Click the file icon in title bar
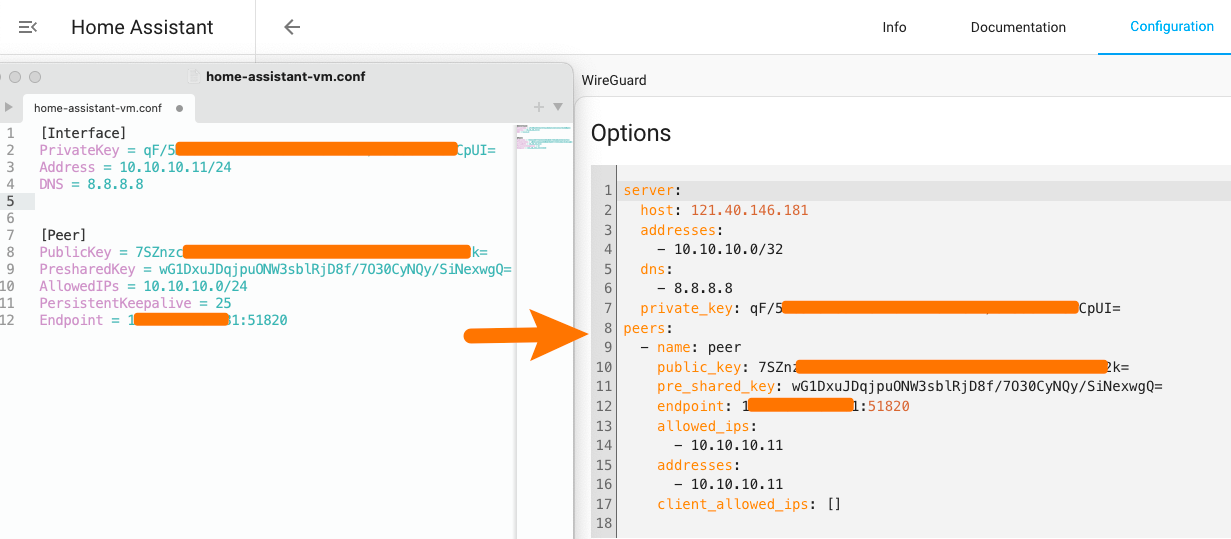Image resolution: width=1231 pixels, height=539 pixels. 196,77
